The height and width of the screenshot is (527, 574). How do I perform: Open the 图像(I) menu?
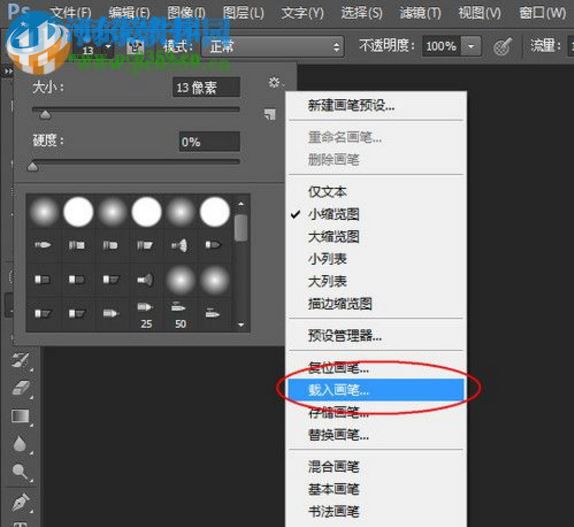pyautogui.click(x=186, y=14)
